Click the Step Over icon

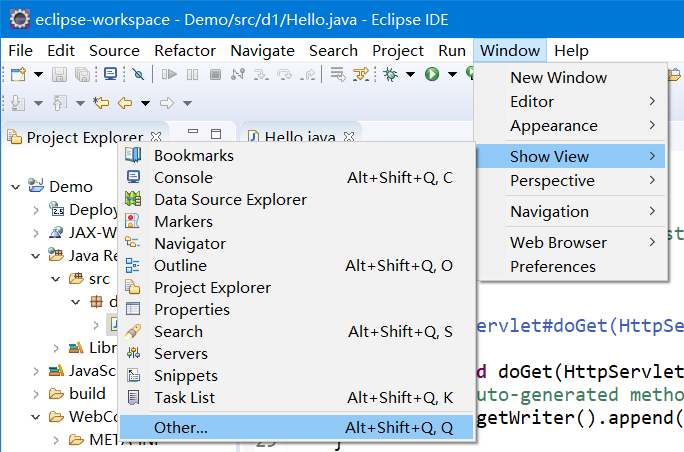point(284,75)
